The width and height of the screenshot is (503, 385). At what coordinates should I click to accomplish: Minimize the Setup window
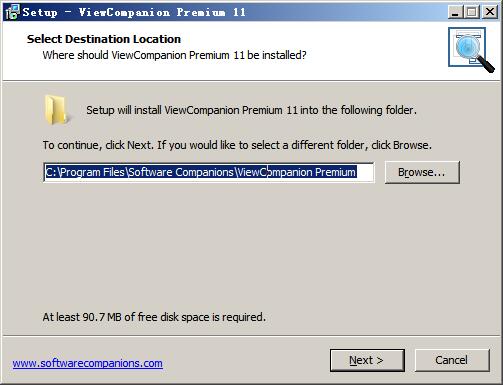[x=455, y=12]
